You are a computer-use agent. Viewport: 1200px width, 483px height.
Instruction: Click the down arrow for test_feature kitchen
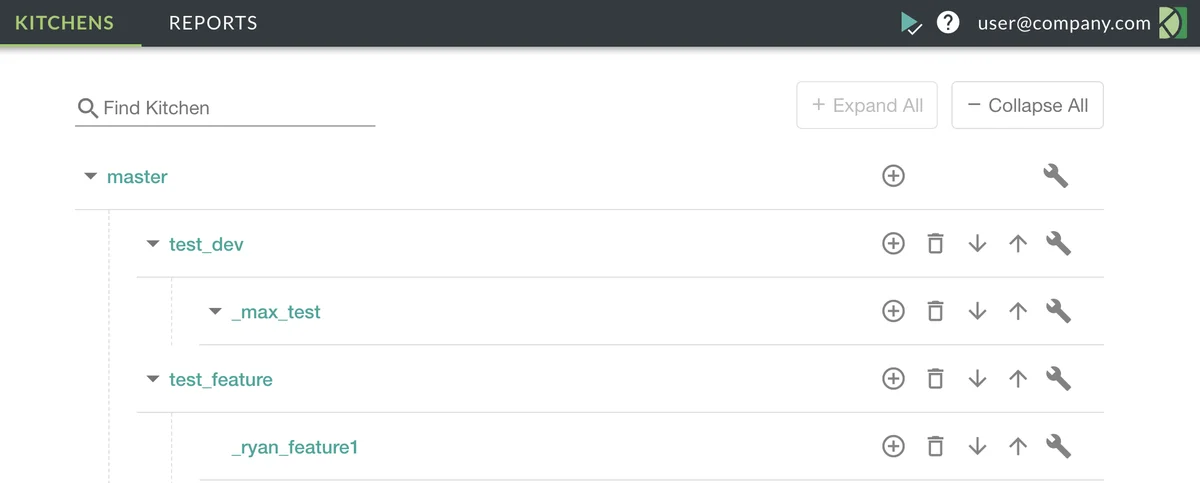(977, 379)
